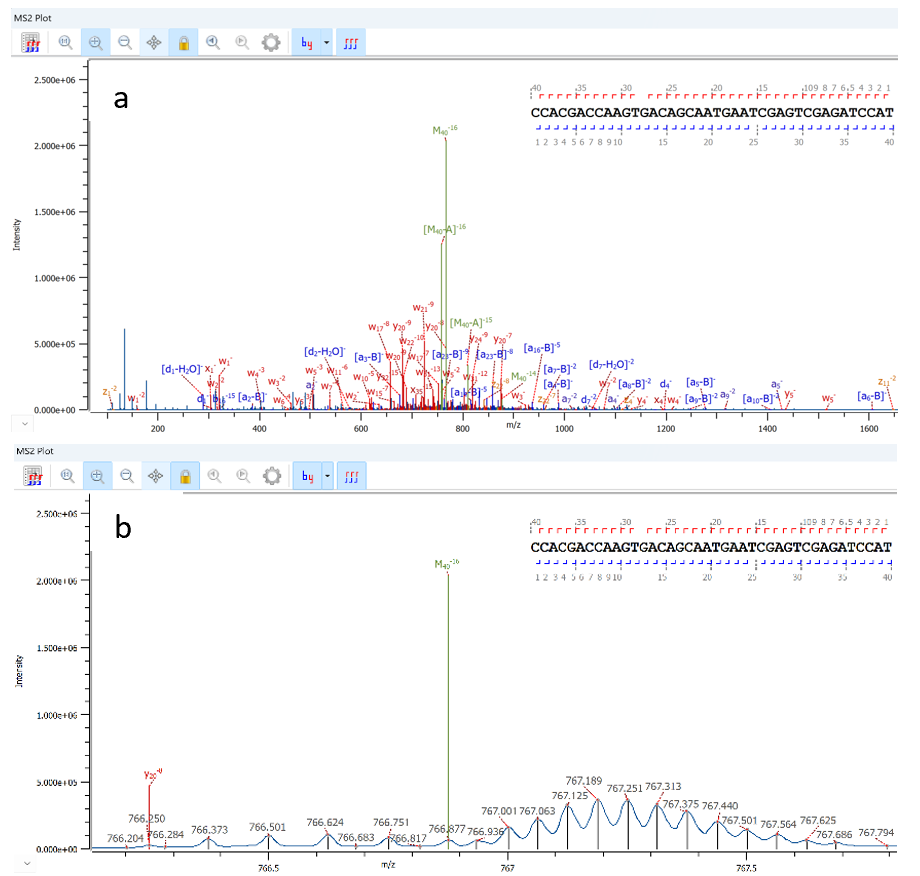This screenshot has height=876, width=920.
Task: Select the [d2-H2O] fragment label in plot a
Action: tap(324, 351)
